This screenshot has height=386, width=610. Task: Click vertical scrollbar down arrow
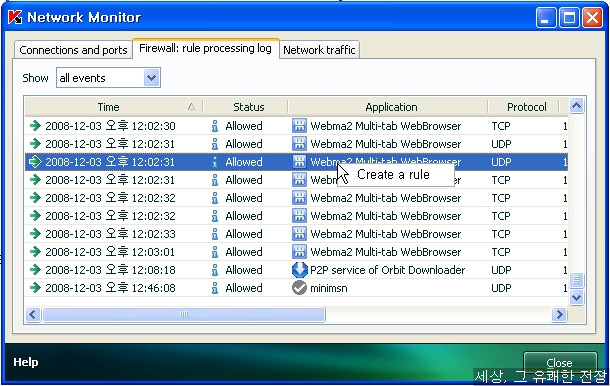[x=576, y=298]
